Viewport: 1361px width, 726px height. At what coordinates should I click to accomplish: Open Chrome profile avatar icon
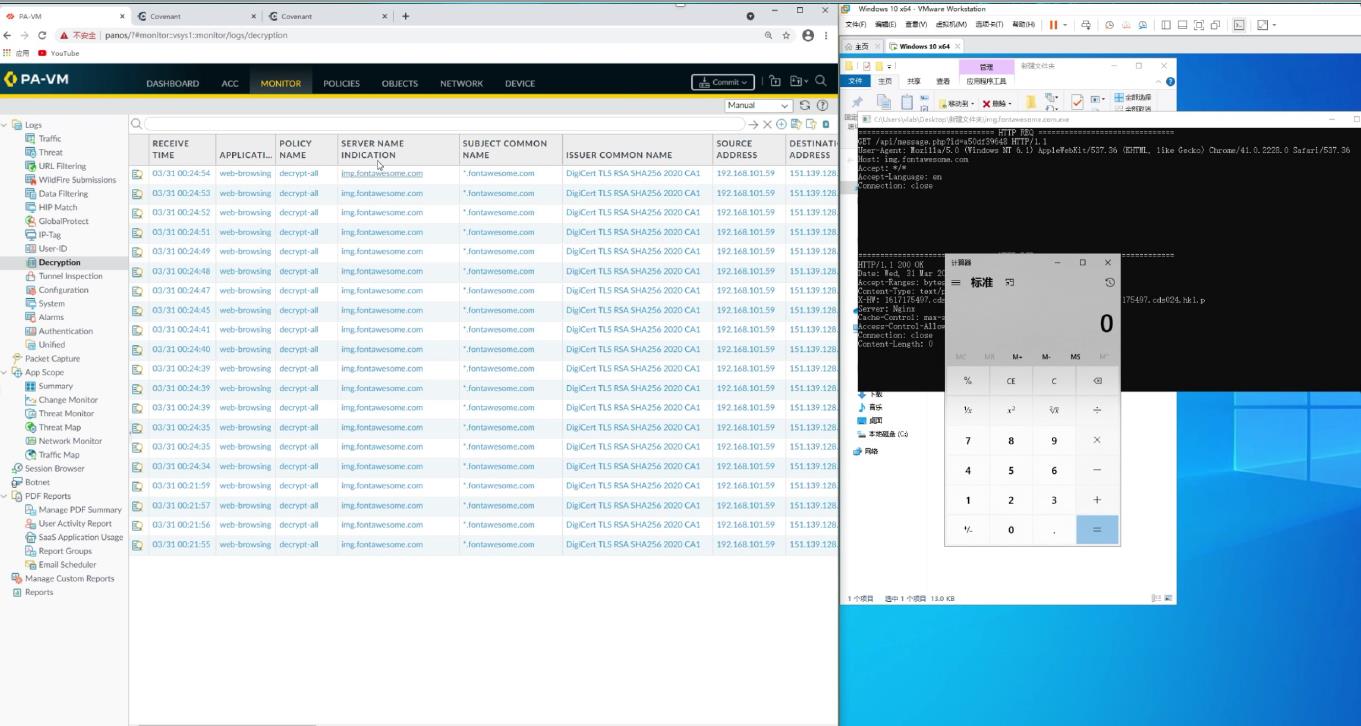808,35
